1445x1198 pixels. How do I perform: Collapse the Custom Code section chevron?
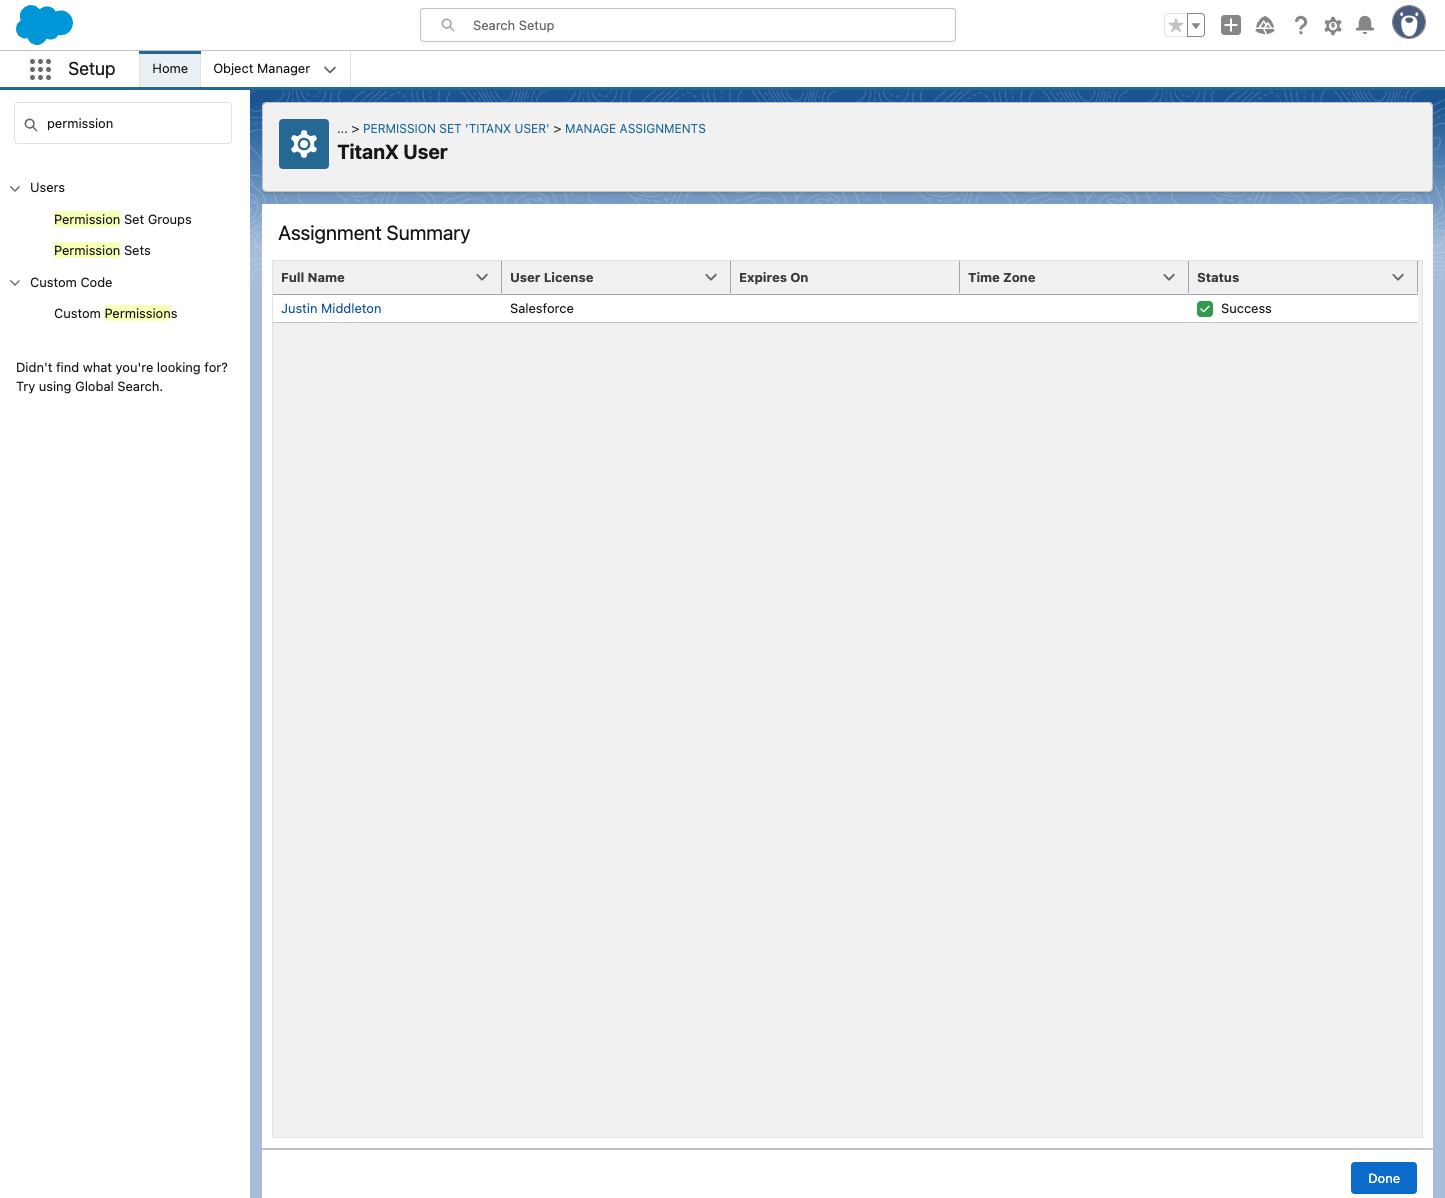click(15, 283)
